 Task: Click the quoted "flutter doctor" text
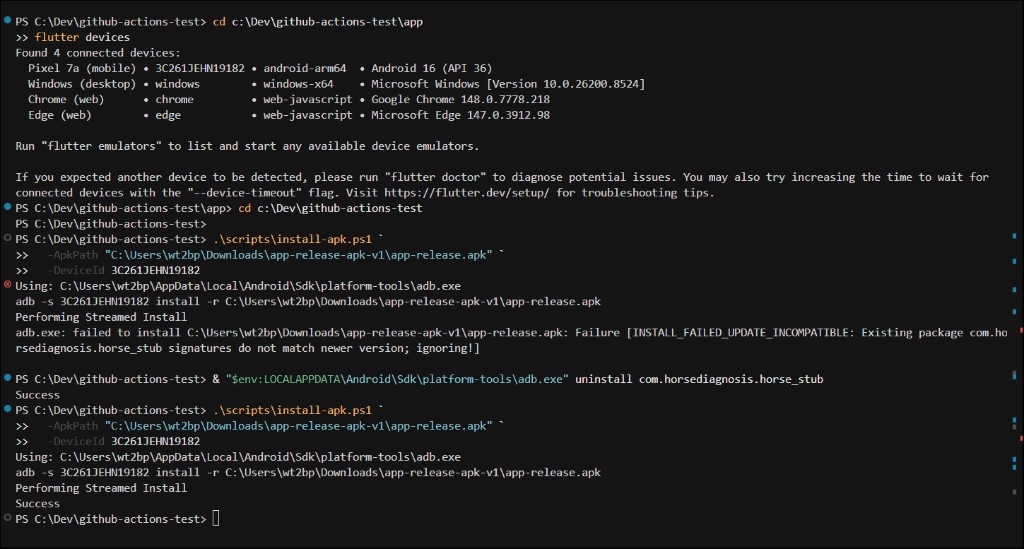click(x=435, y=177)
